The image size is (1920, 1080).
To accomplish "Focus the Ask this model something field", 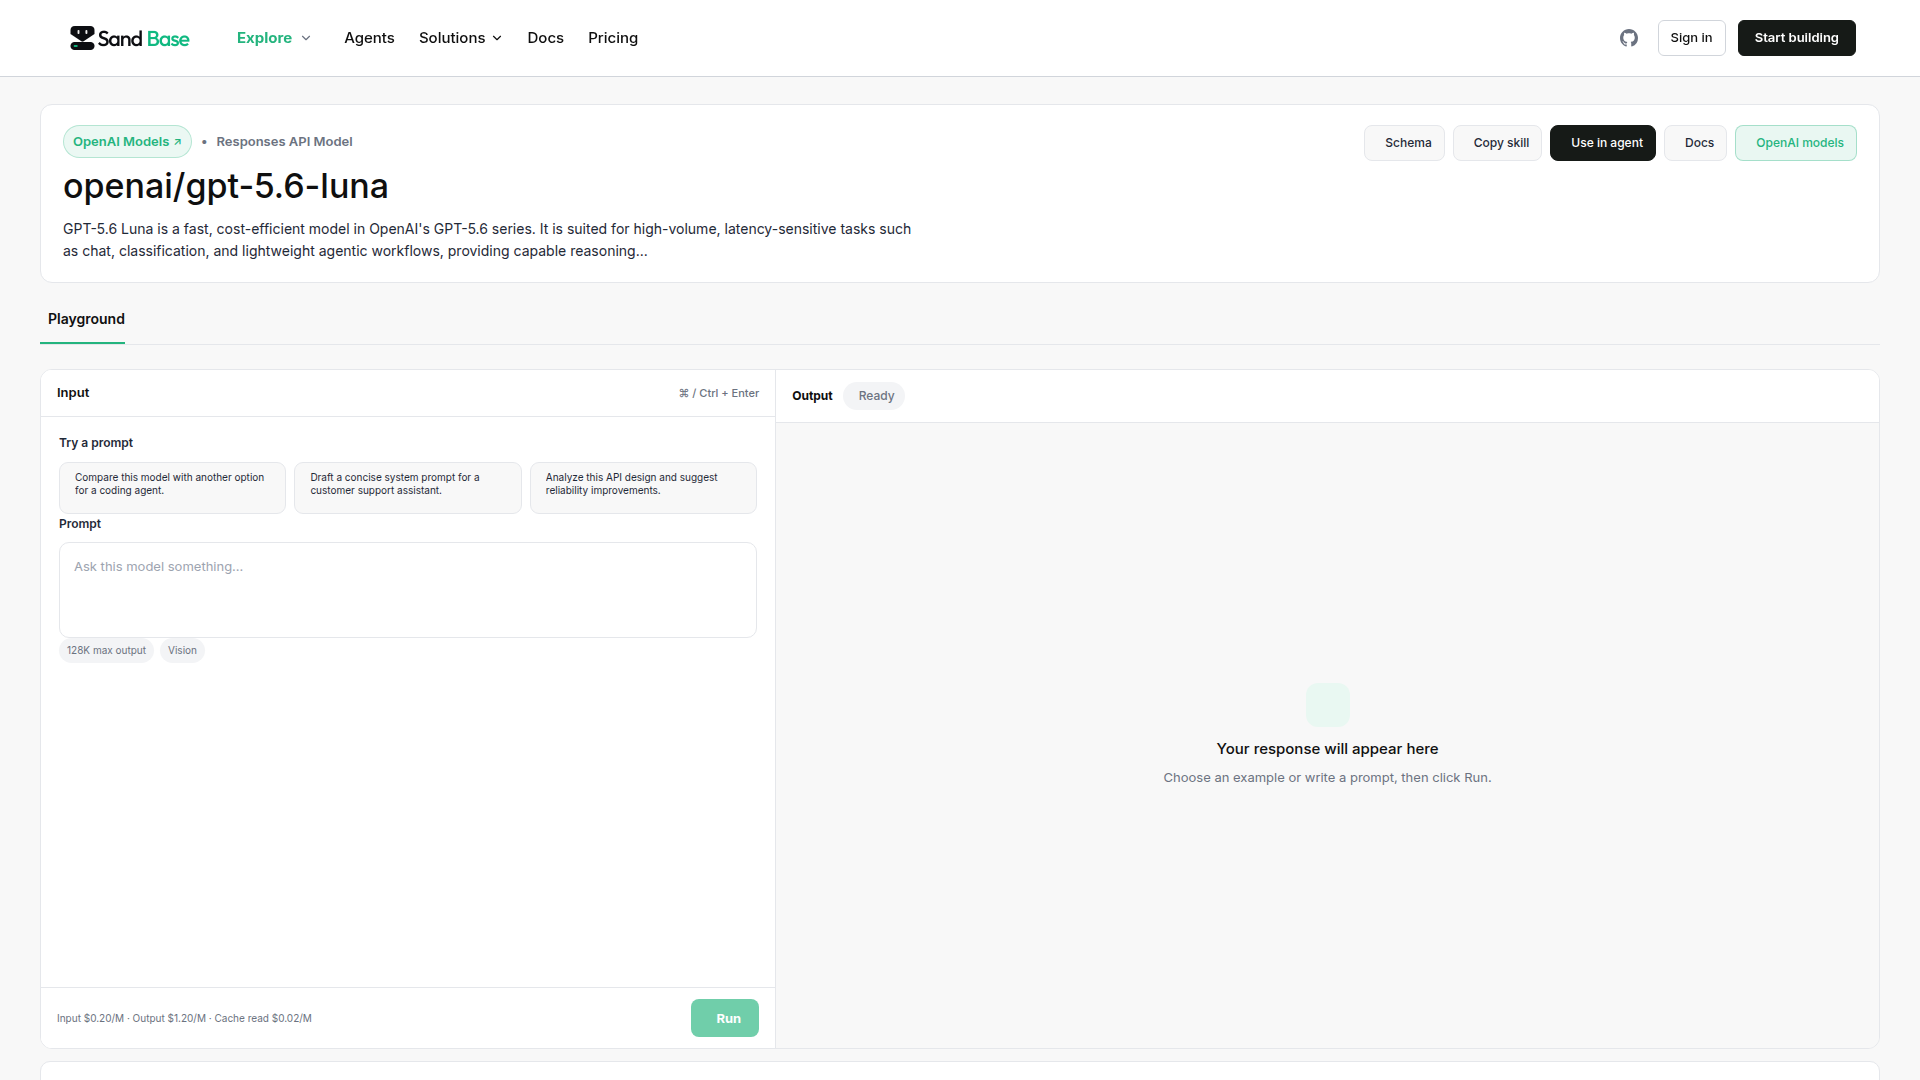I will pos(408,590).
